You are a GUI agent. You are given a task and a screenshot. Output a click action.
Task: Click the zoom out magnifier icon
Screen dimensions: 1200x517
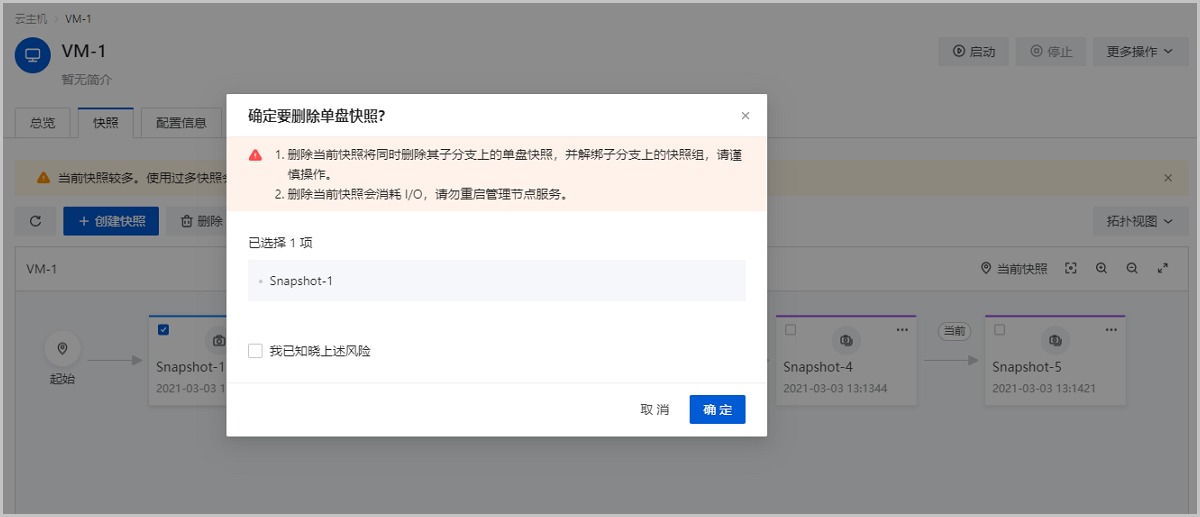pos(1132,269)
